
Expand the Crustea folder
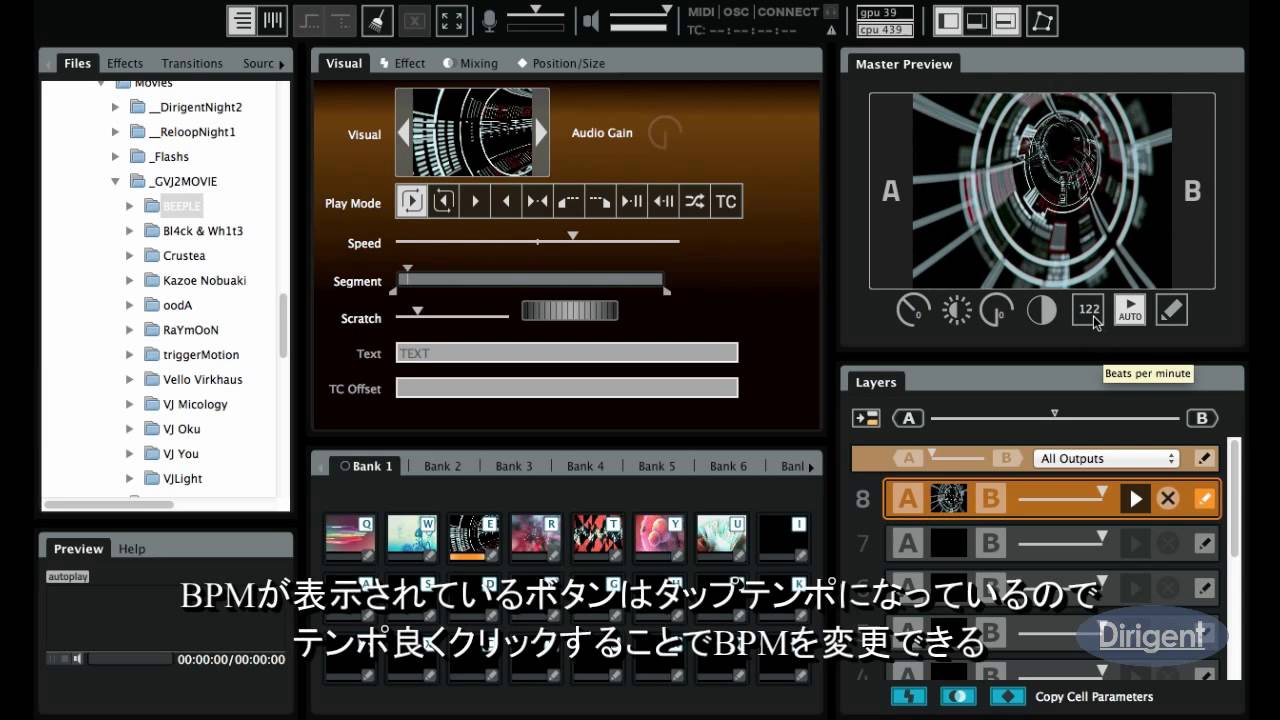129,256
